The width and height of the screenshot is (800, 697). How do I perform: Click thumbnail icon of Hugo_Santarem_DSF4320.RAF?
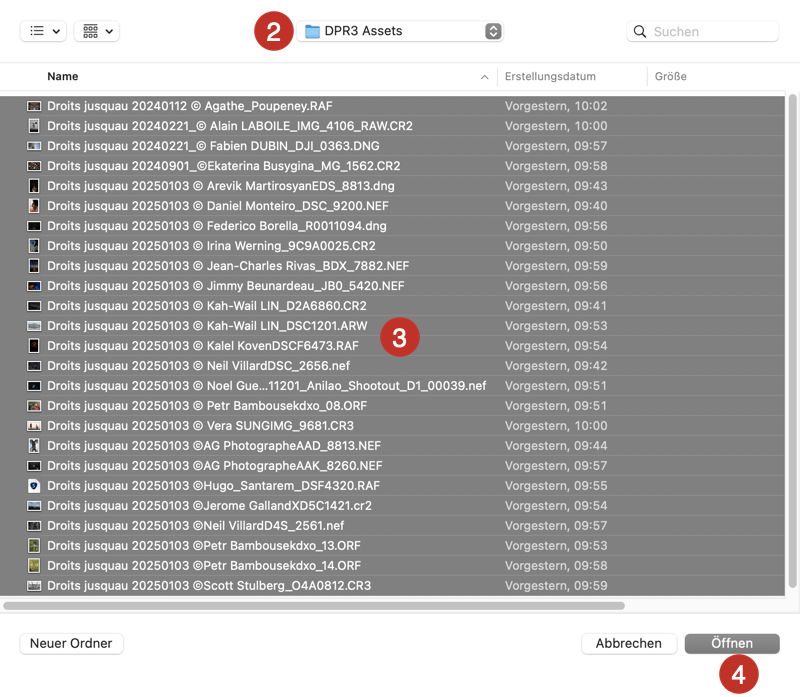34,486
